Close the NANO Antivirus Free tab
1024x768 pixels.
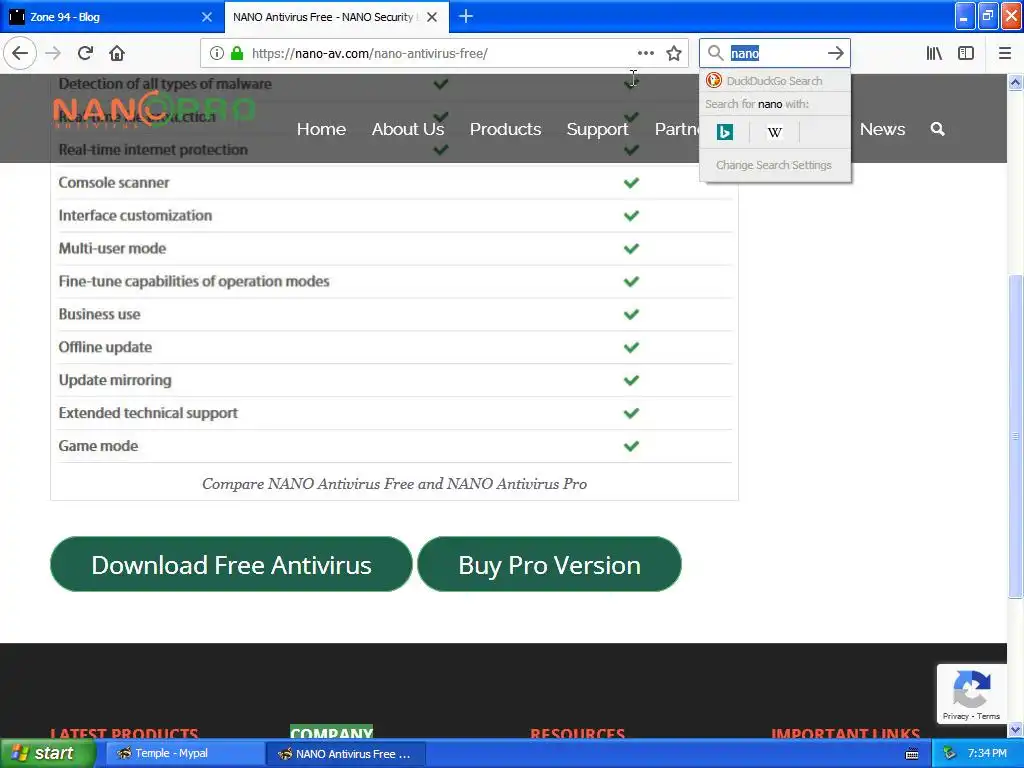pos(432,17)
